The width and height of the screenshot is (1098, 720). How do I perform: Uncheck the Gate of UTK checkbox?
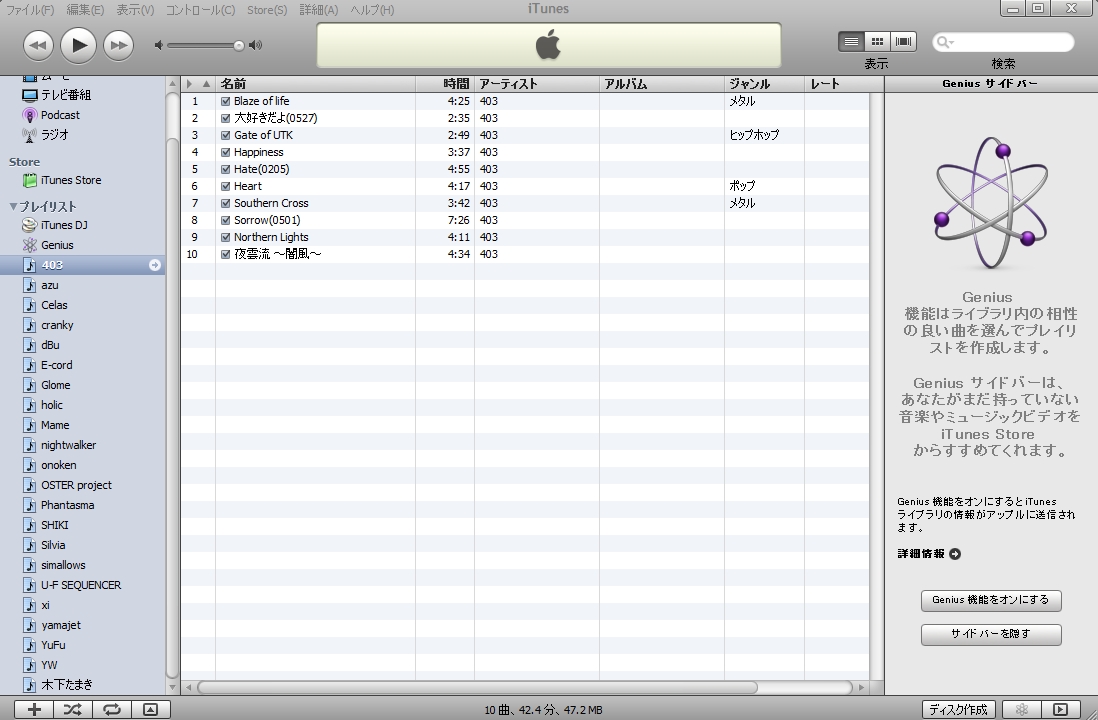(x=225, y=135)
